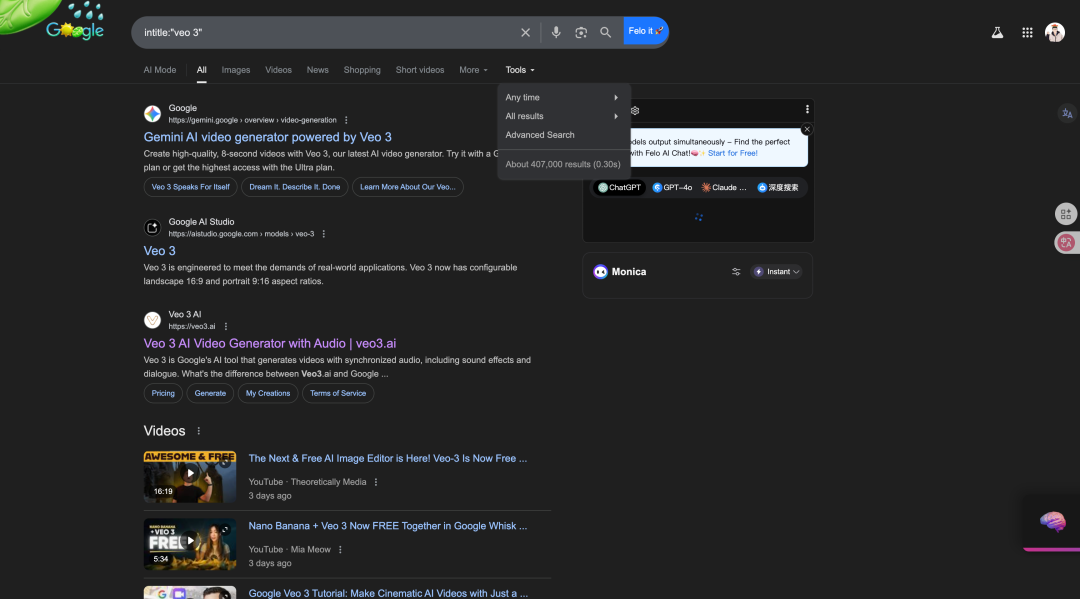Screen dimensions: 1080x599
Task: Open options for the Gemini result
Action: 346,120
